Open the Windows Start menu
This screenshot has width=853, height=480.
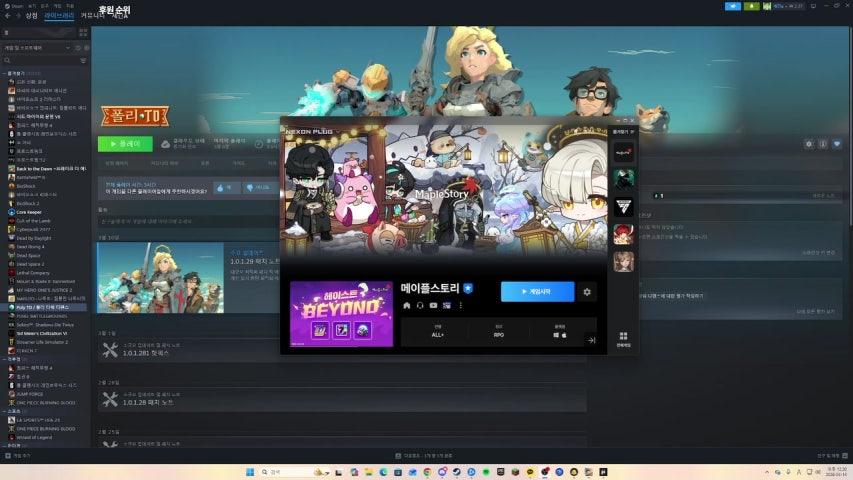point(250,472)
